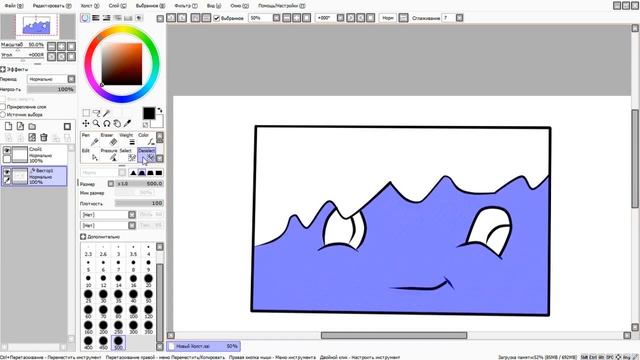The height and width of the screenshot is (360, 640).
Task: Choose the Pressure tool
Action: (x=109, y=155)
